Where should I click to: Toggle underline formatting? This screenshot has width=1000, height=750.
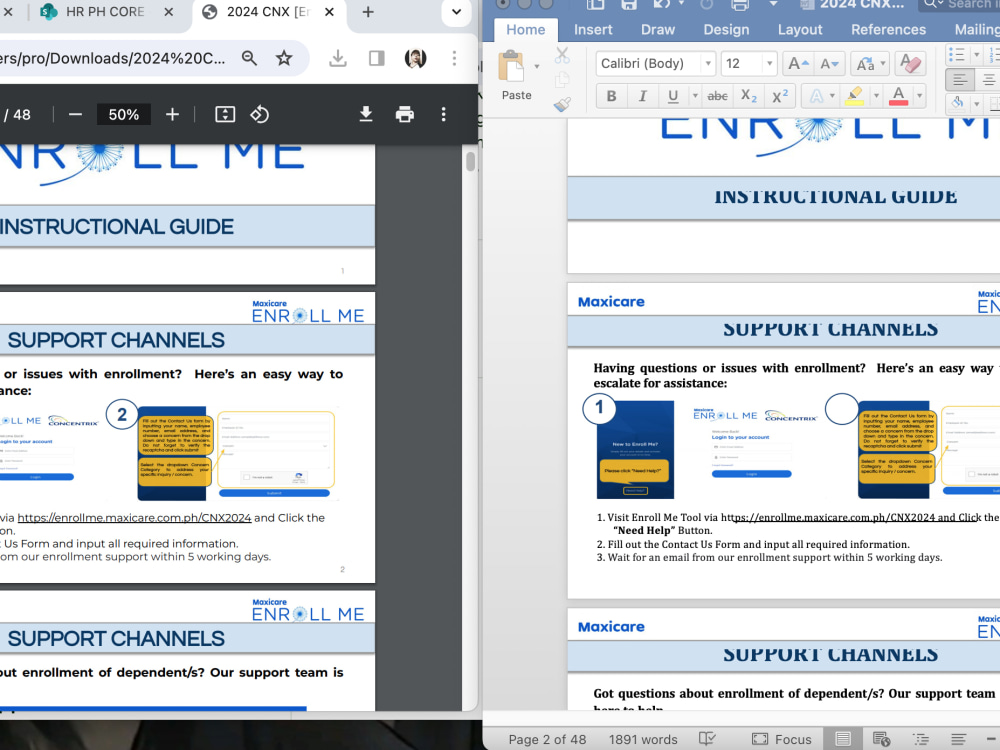pos(673,96)
